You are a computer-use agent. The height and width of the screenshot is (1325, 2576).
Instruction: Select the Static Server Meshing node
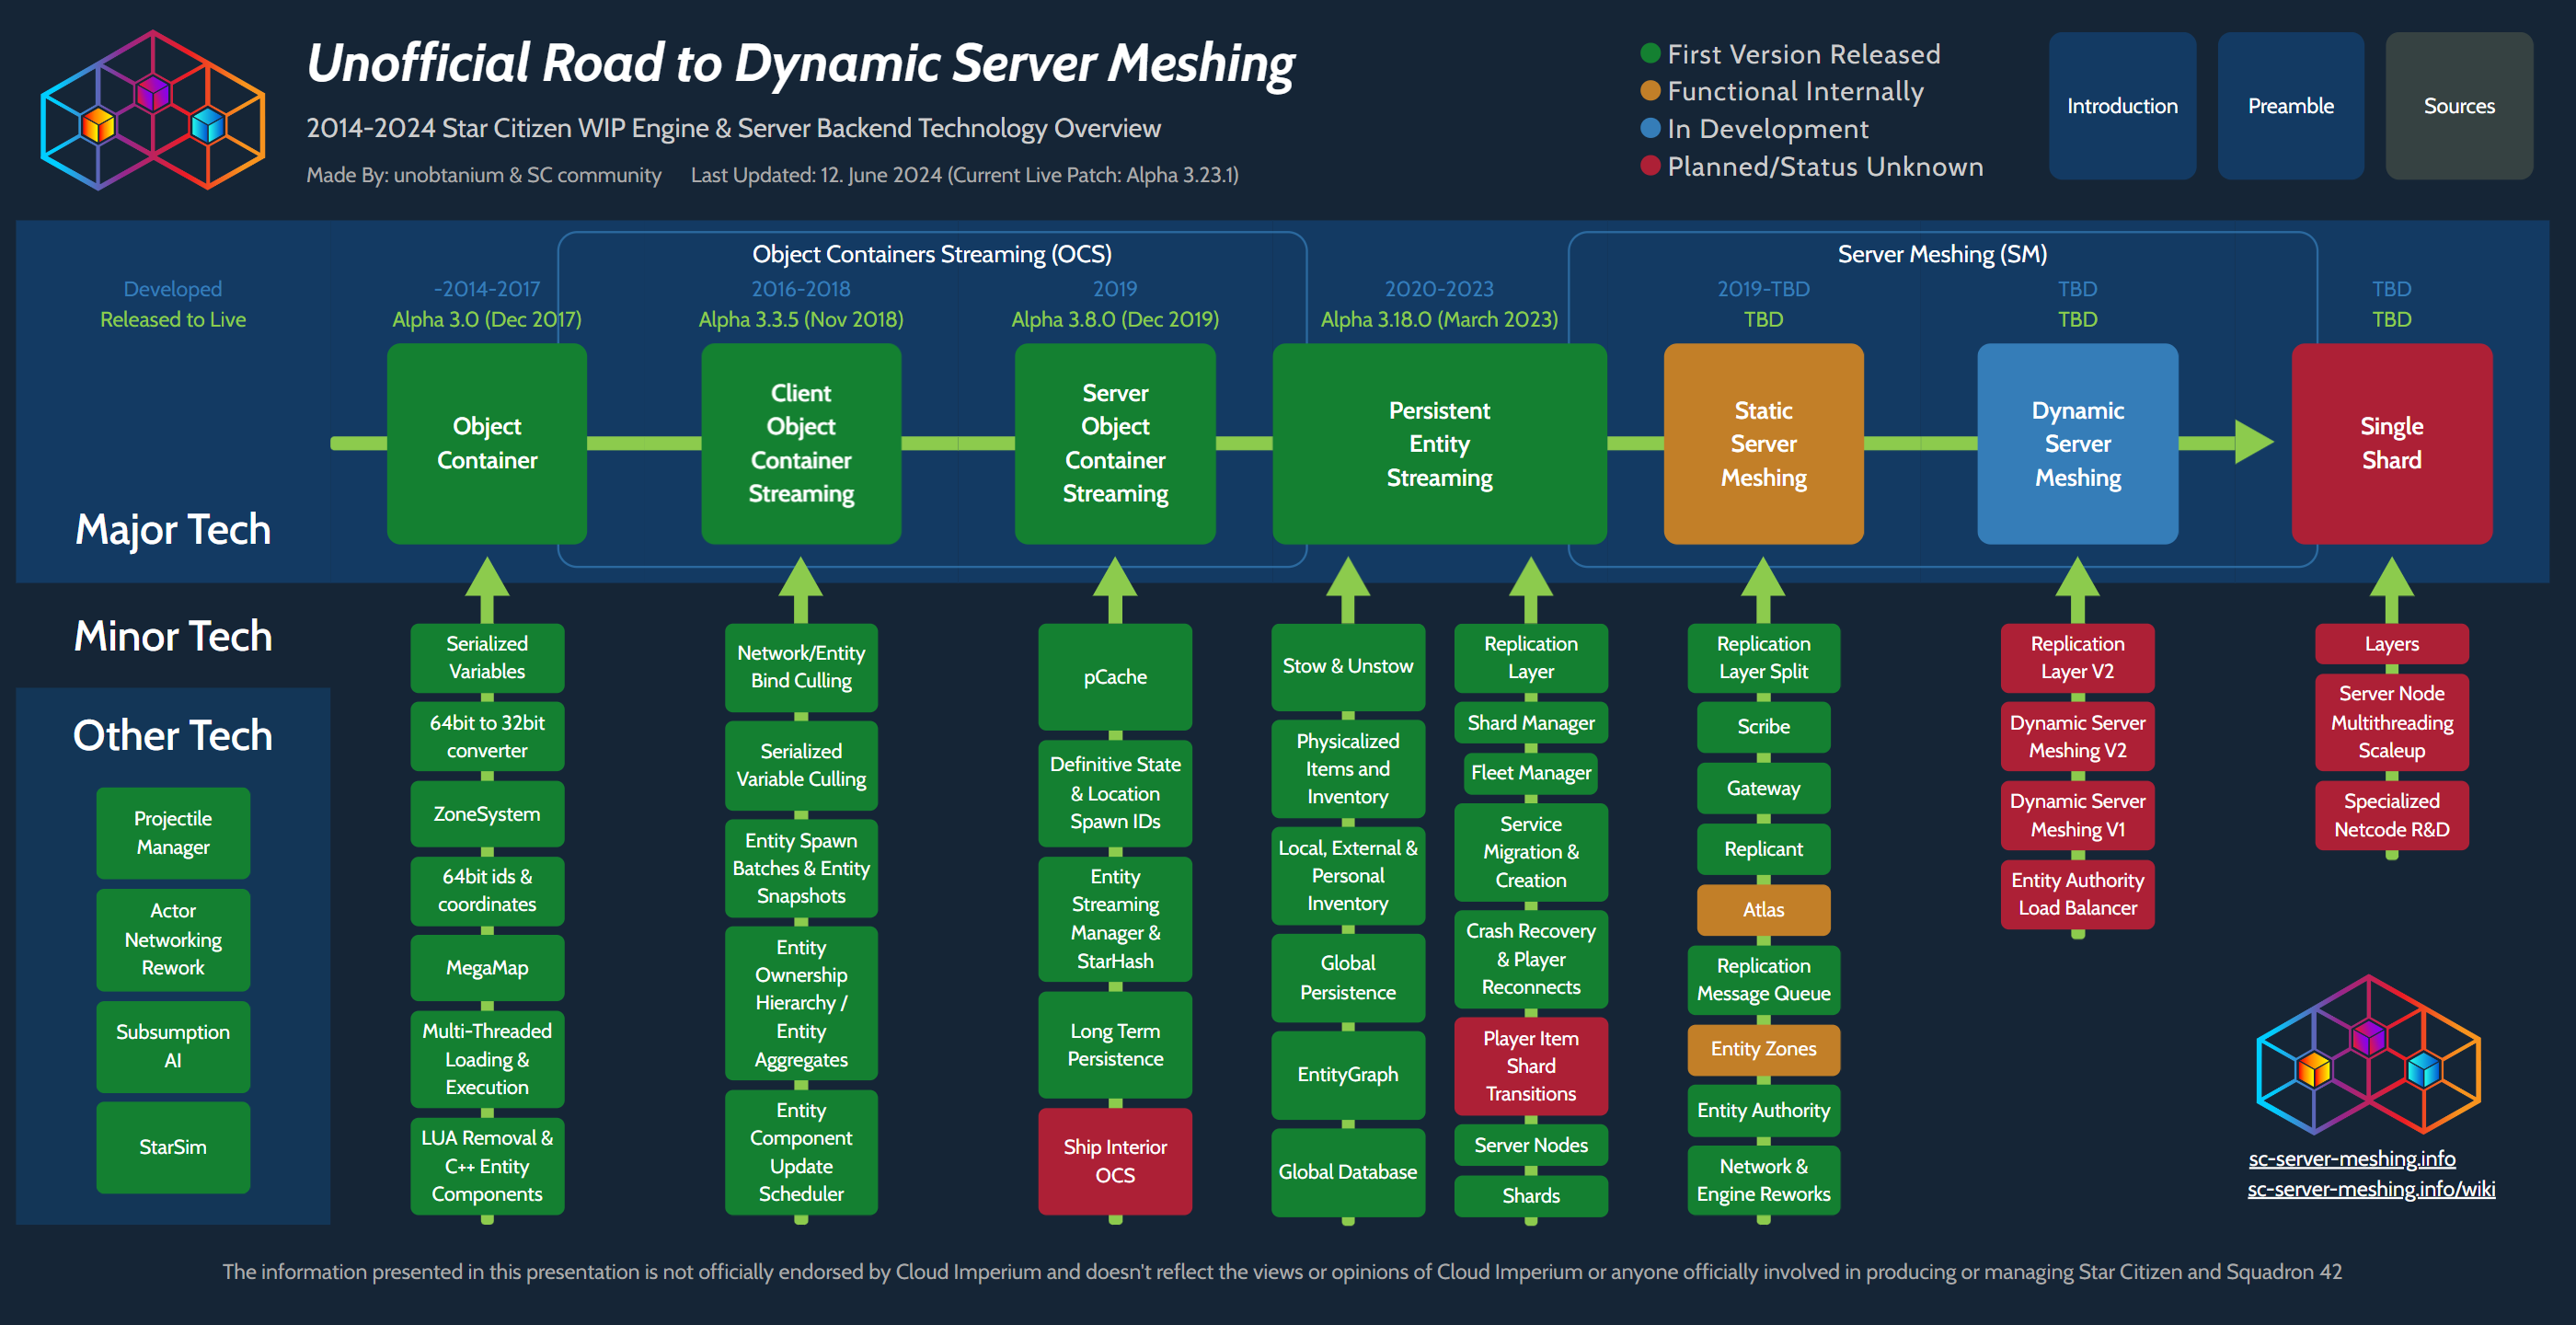tap(1763, 443)
